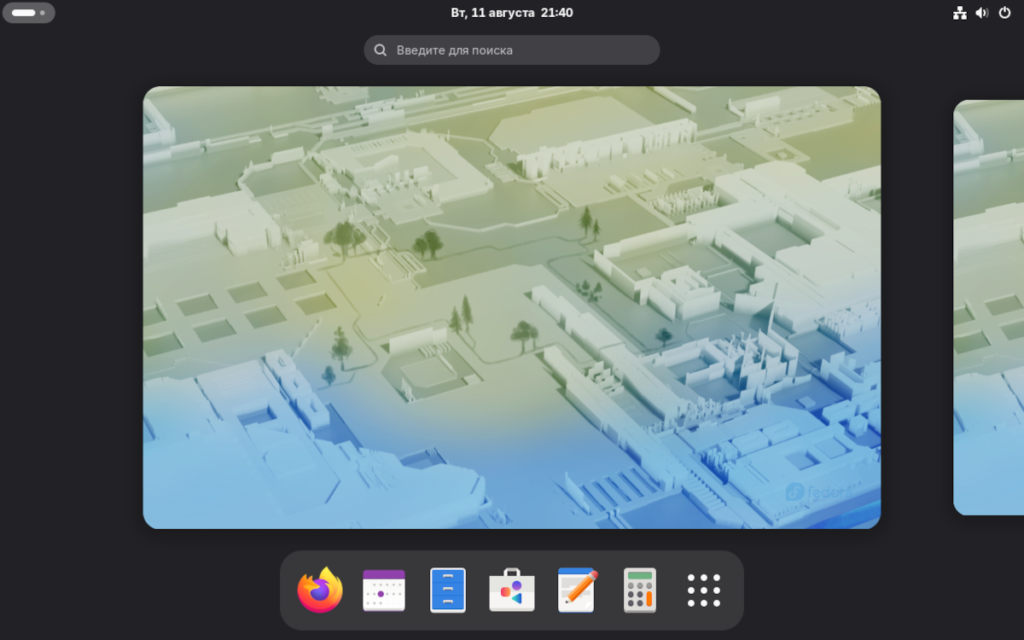Open the Calculator app
This screenshot has height=640, width=1024.
[640, 590]
